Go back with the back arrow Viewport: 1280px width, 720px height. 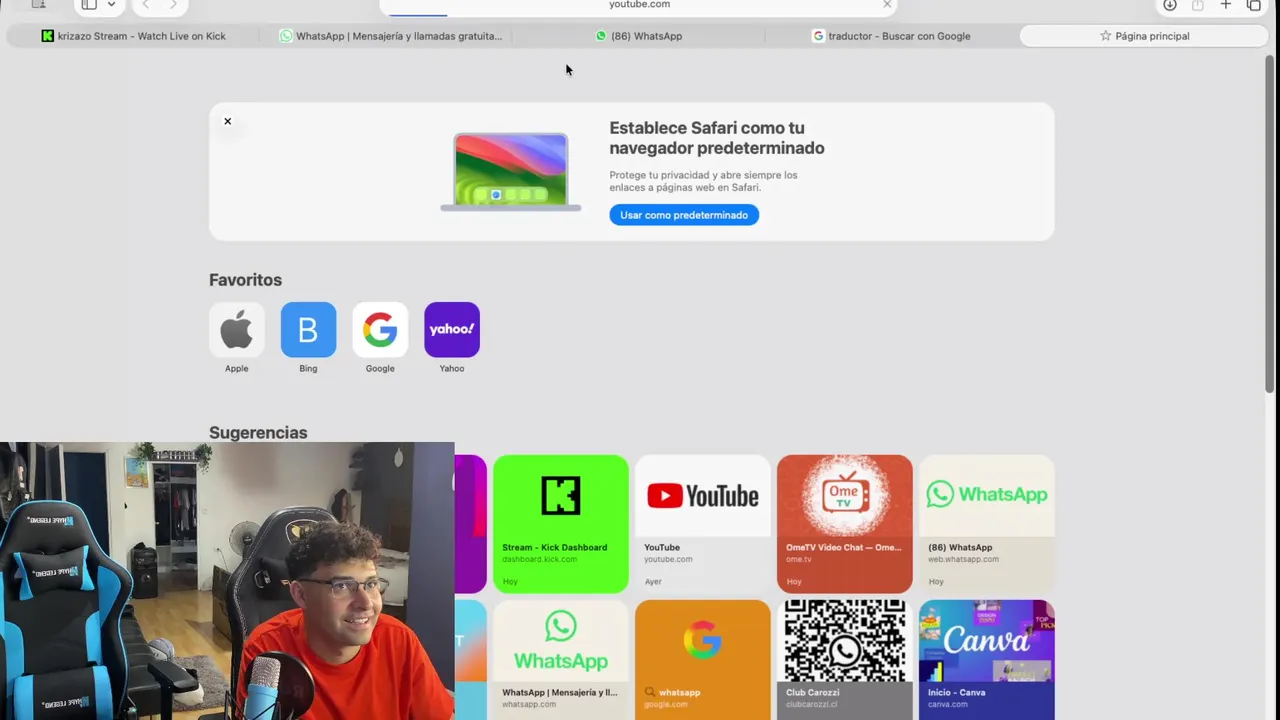coord(145,4)
